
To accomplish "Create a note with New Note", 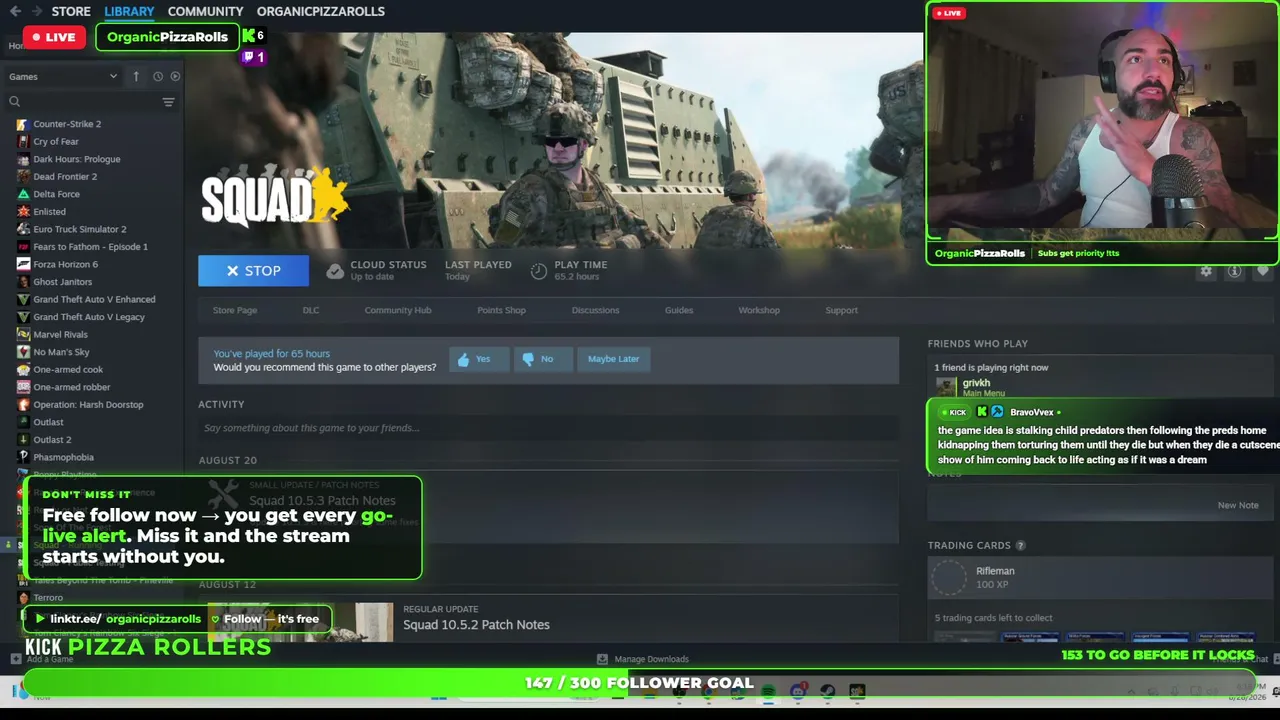I will pos(1238,505).
